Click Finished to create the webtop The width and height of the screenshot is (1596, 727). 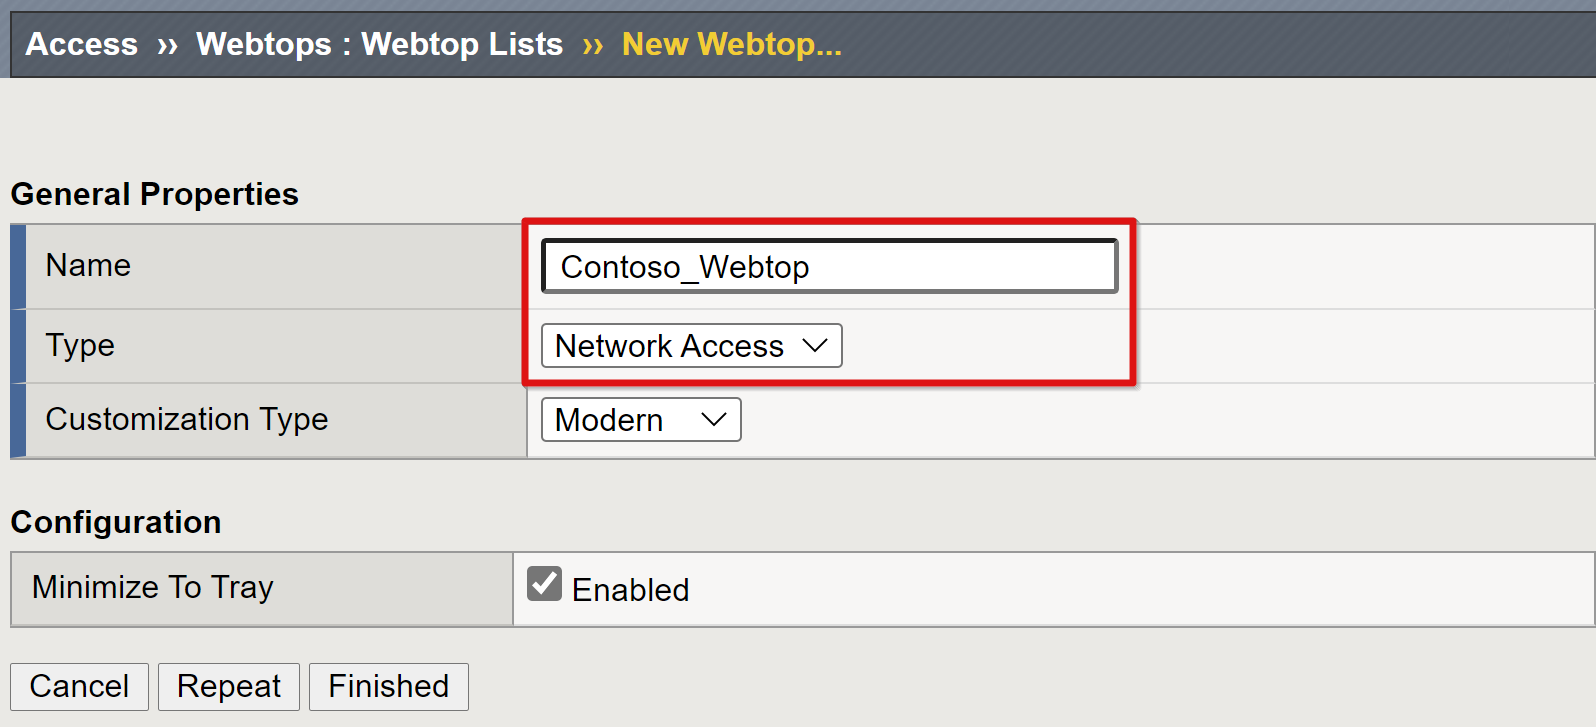388,686
